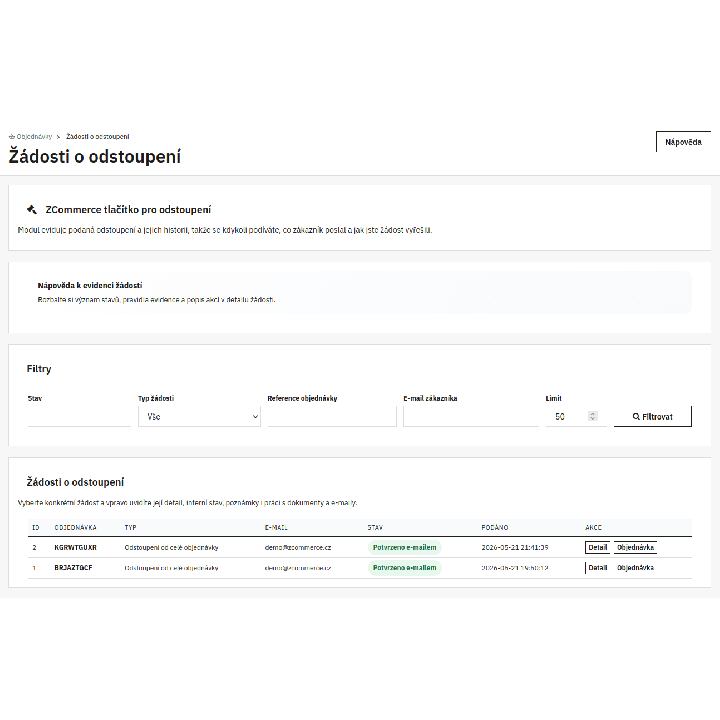Image resolution: width=720 pixels, height=720 pixels.
Task: Click the Reference objednávky input field
Action: [332, 416]
